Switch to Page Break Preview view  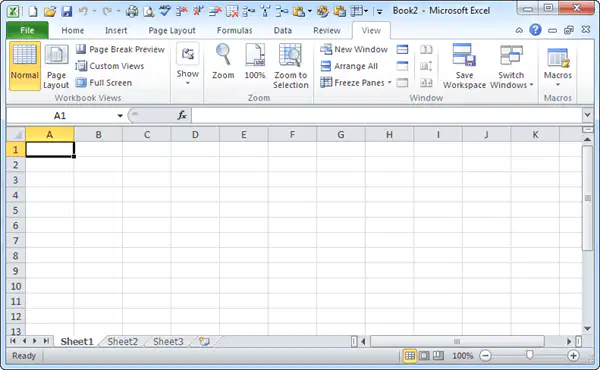pos(120,49)
